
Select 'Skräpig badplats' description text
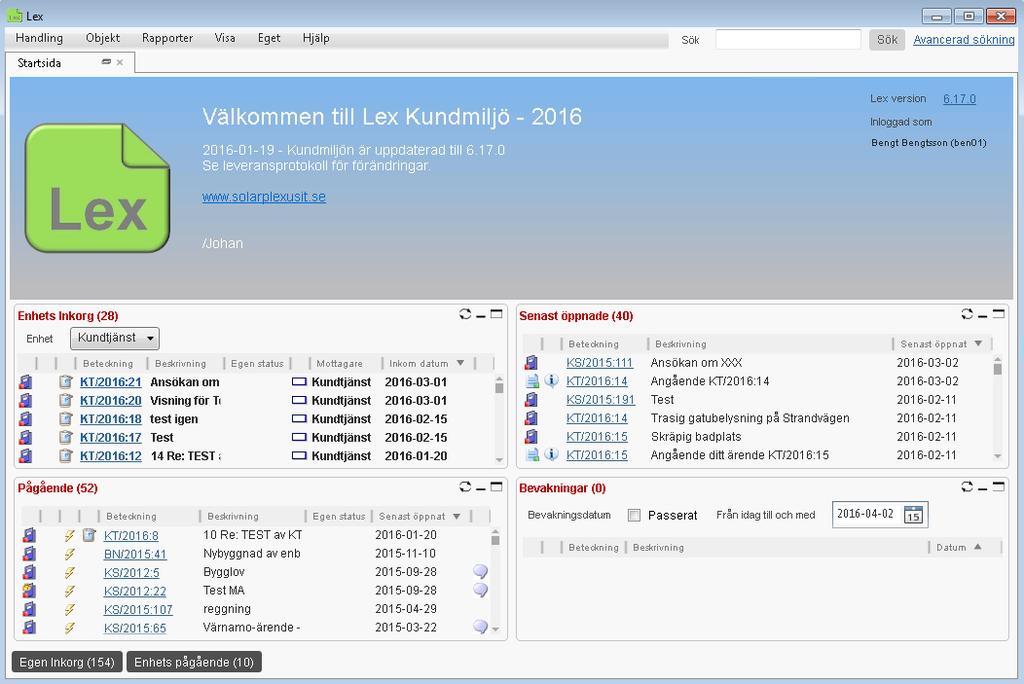point(696,436)
